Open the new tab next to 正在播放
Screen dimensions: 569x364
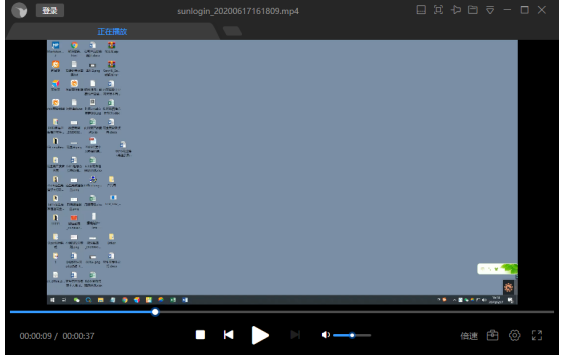pyautogui.click(x=232, y=31)
